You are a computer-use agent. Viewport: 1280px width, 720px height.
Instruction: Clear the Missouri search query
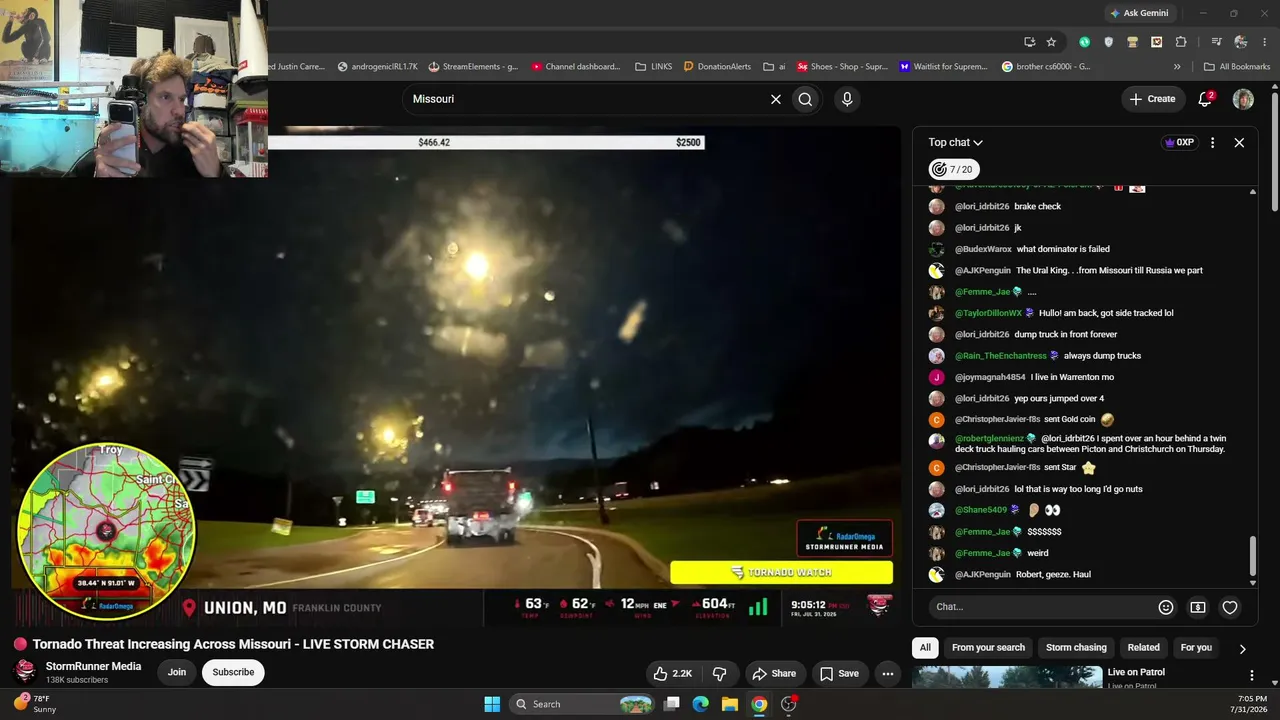click(x=775, y=99)
